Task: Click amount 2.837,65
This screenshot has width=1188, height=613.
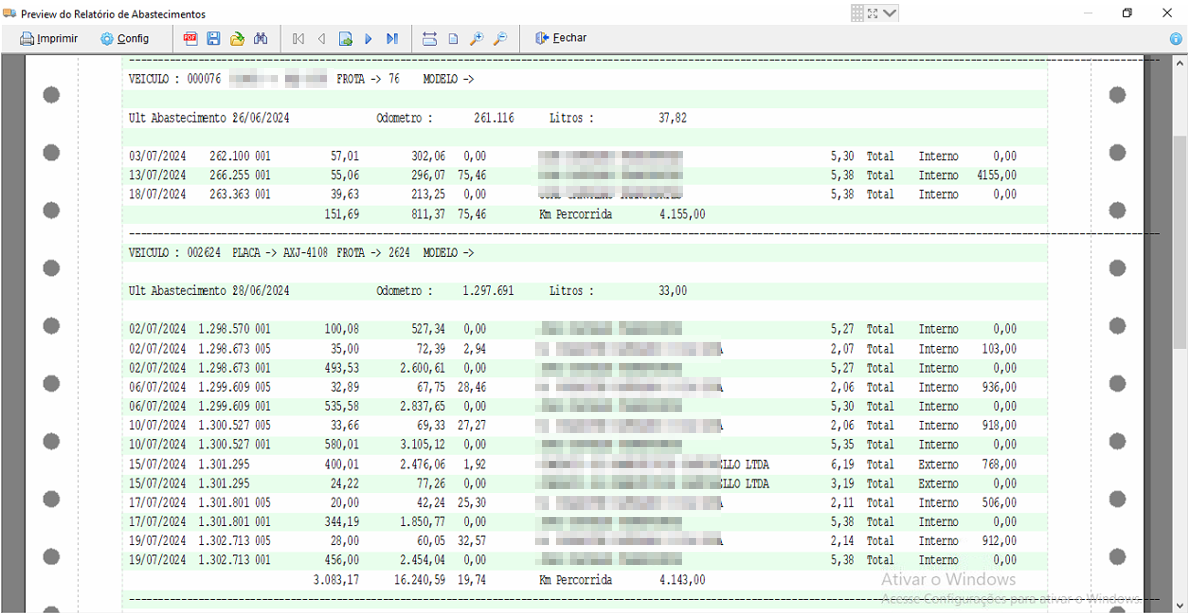Action: point(422,406)
